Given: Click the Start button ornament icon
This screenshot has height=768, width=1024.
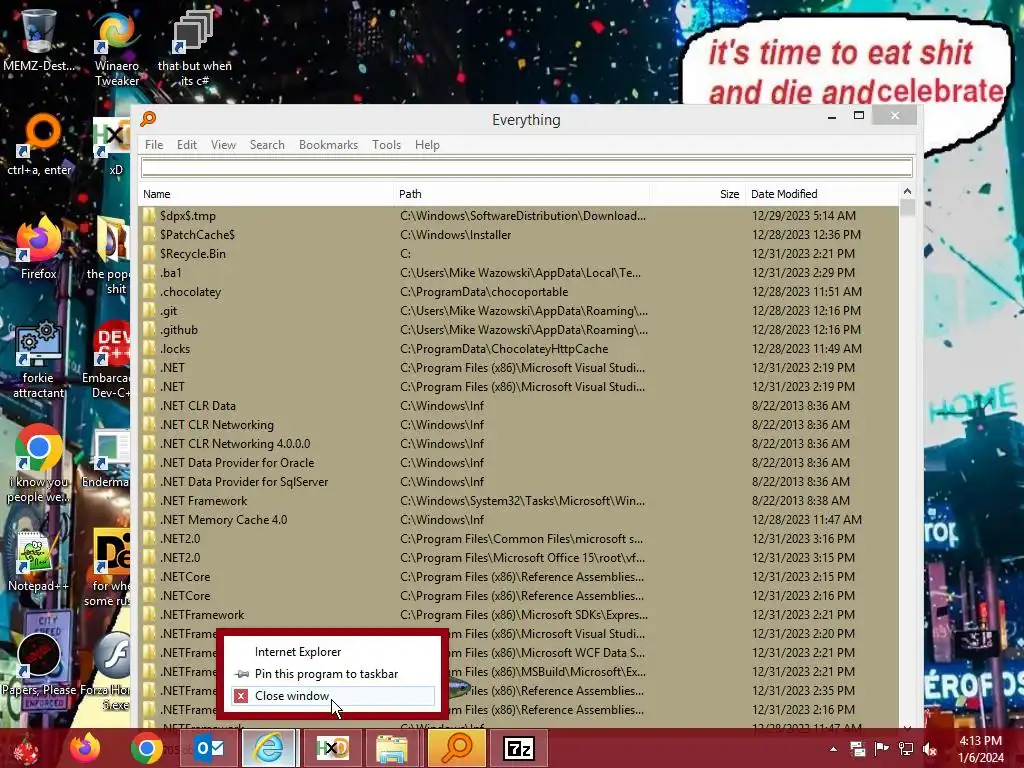Looking at the screenshot, I should (x=26, y=749).
